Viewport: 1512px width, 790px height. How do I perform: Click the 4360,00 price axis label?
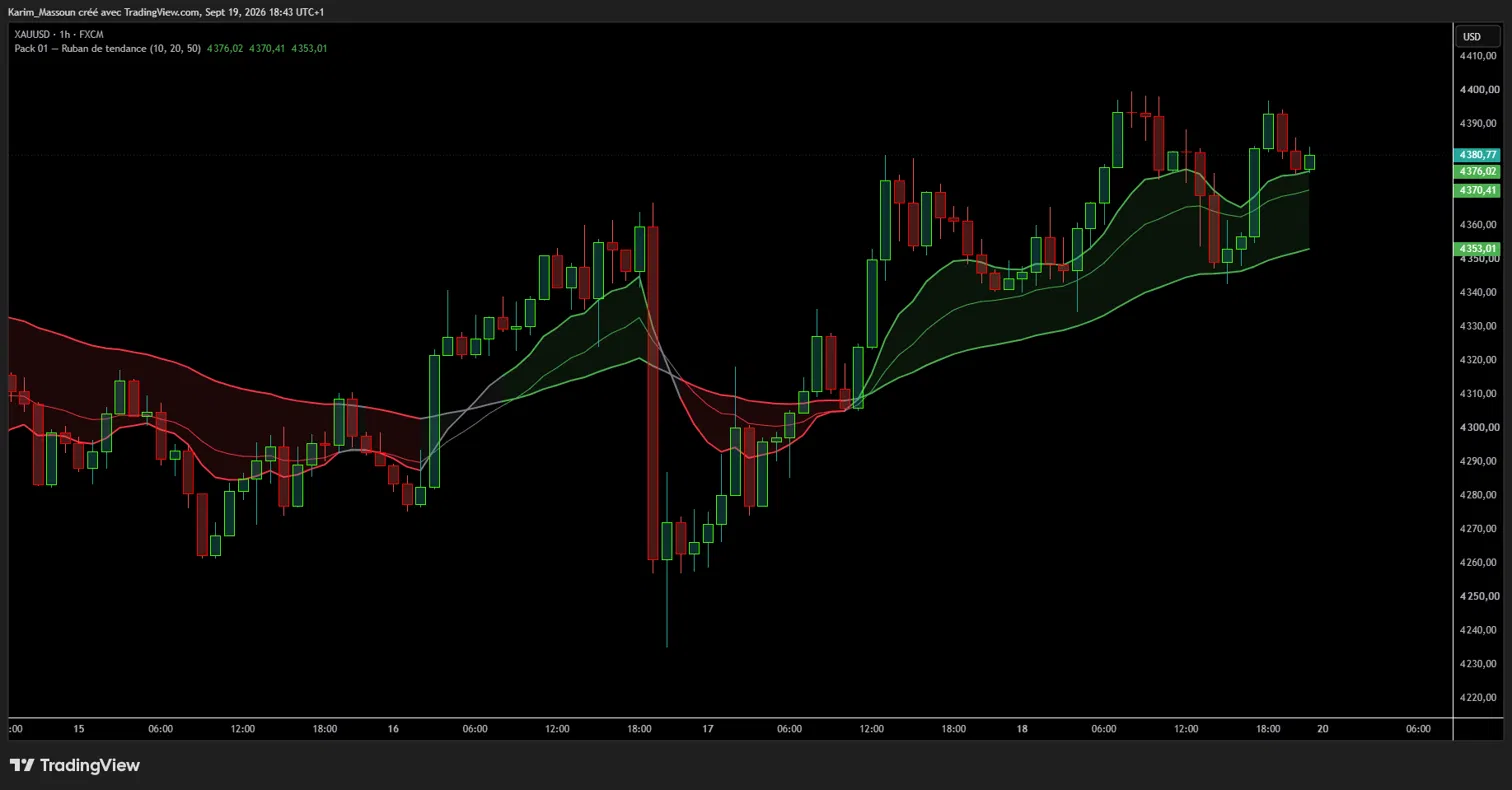click(x=1478, y=225)
